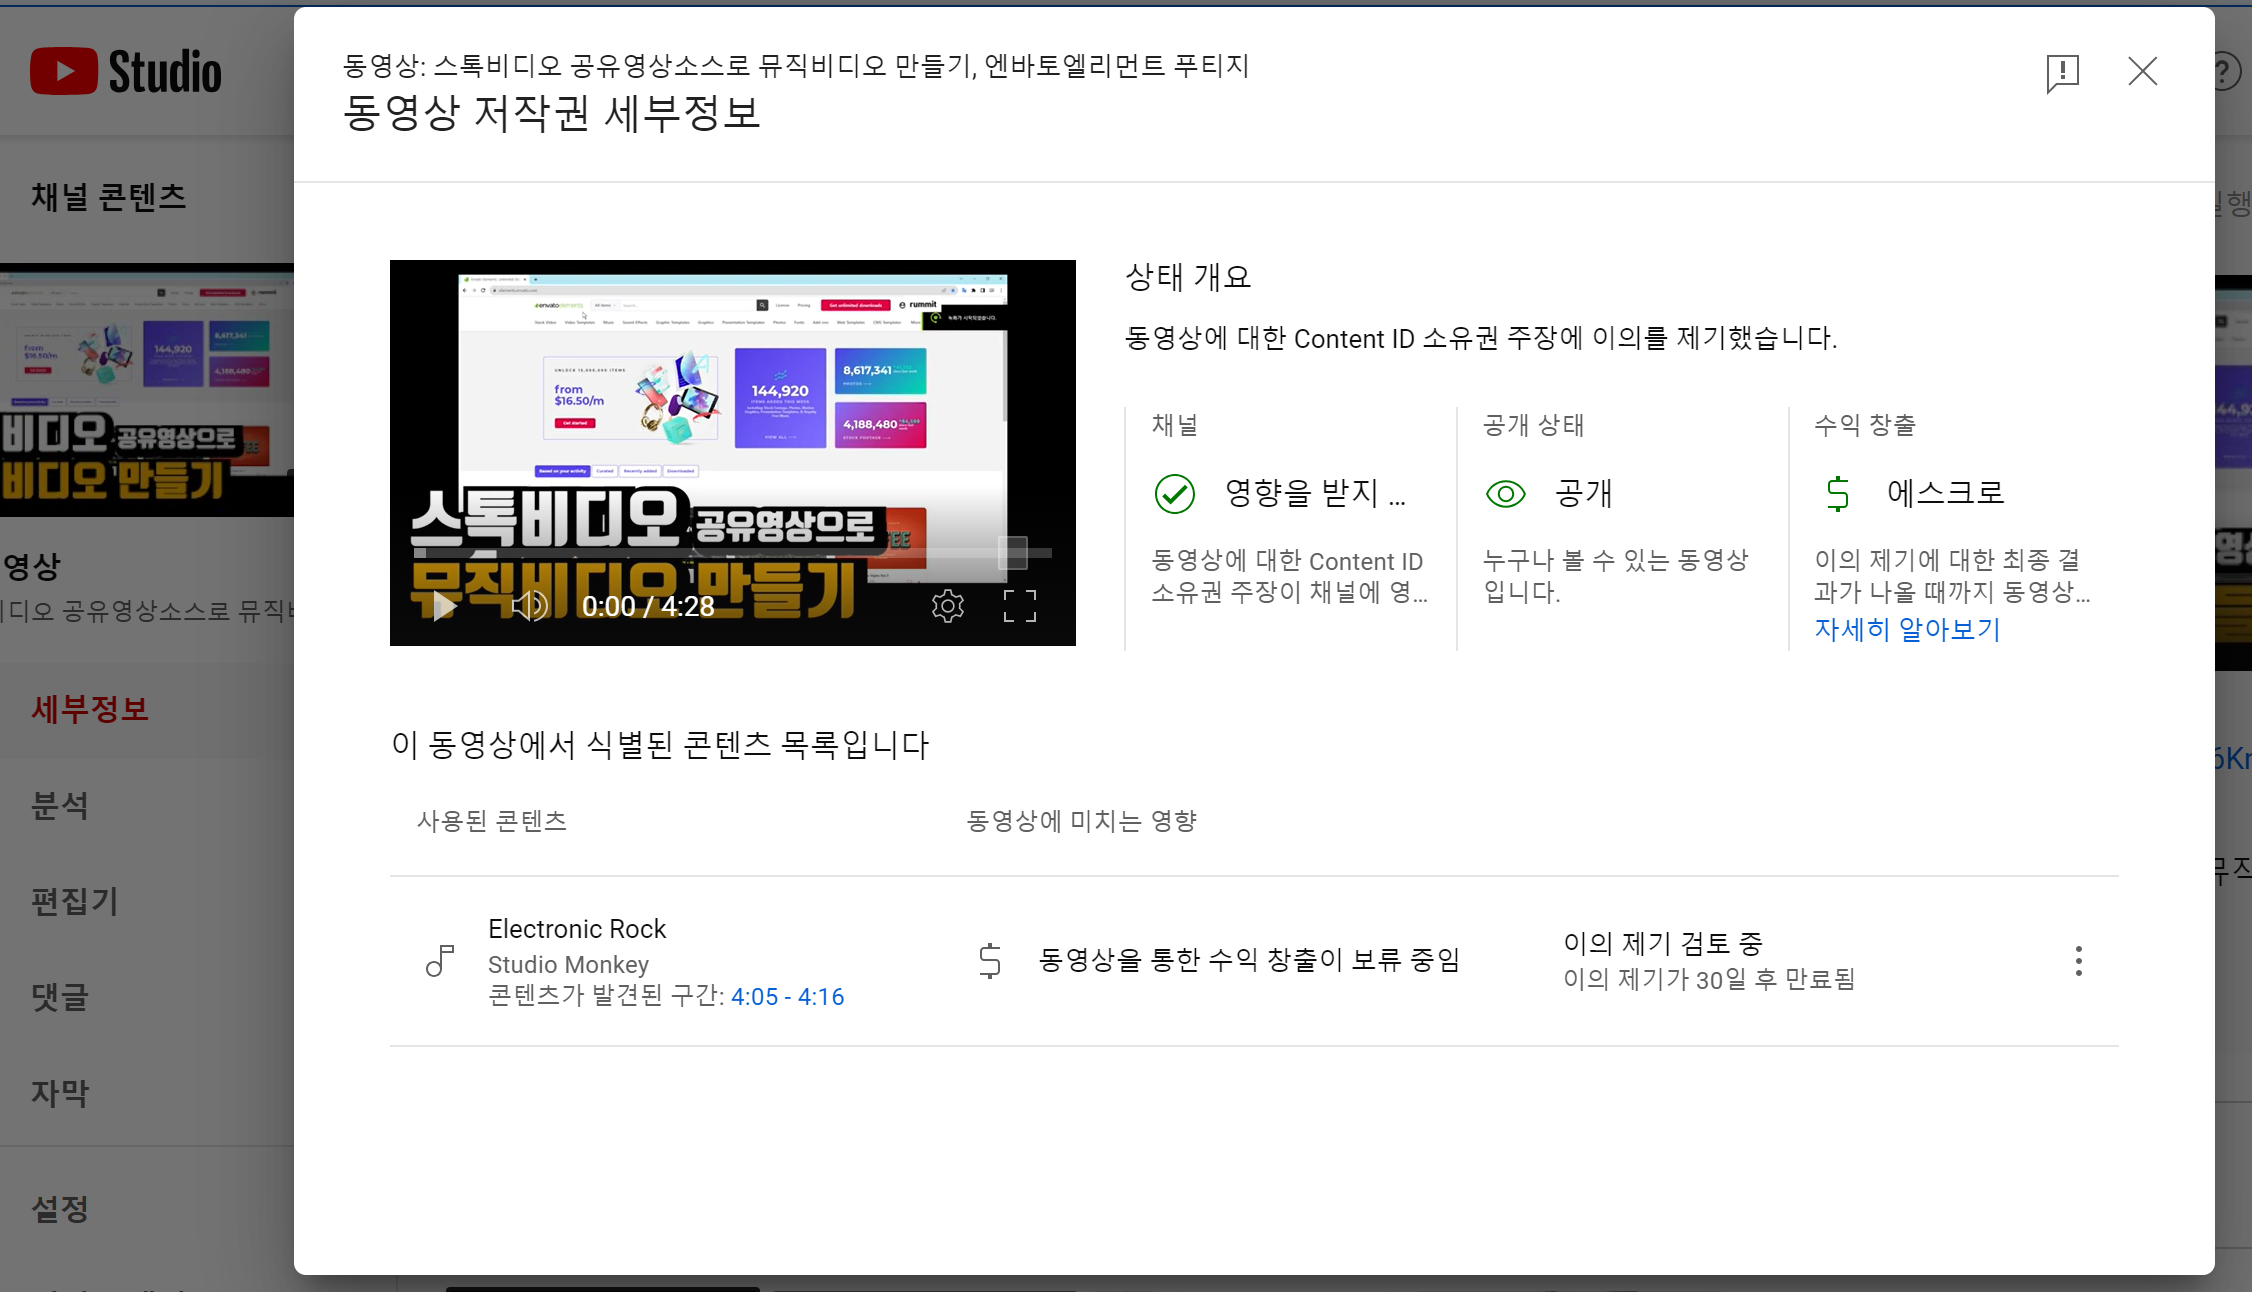Enter fullscreen in video player
The height and width of the screenshot is (1292, 2252).
tap(1019, 606)
